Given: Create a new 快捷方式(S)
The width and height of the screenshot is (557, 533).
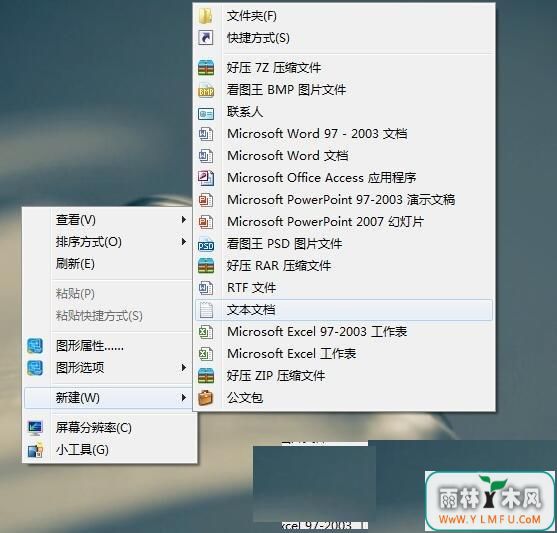Looking at the screenshot, I should [x=344, y=38].
